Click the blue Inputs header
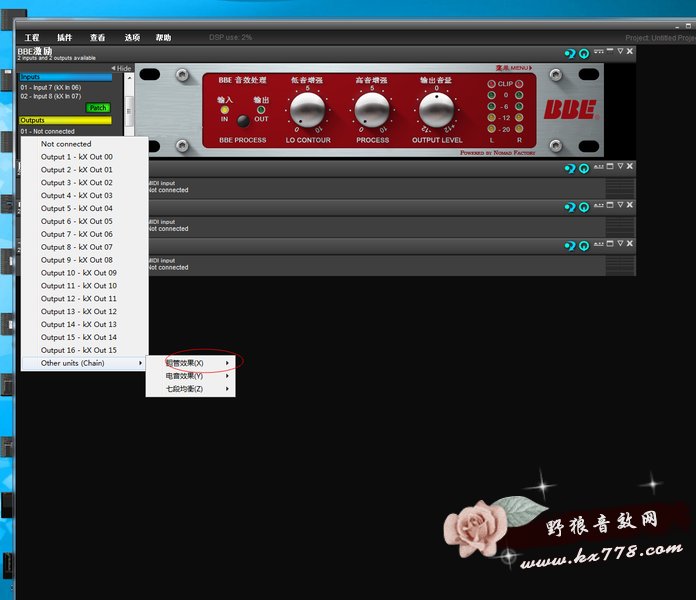 (x=66, y=77)
